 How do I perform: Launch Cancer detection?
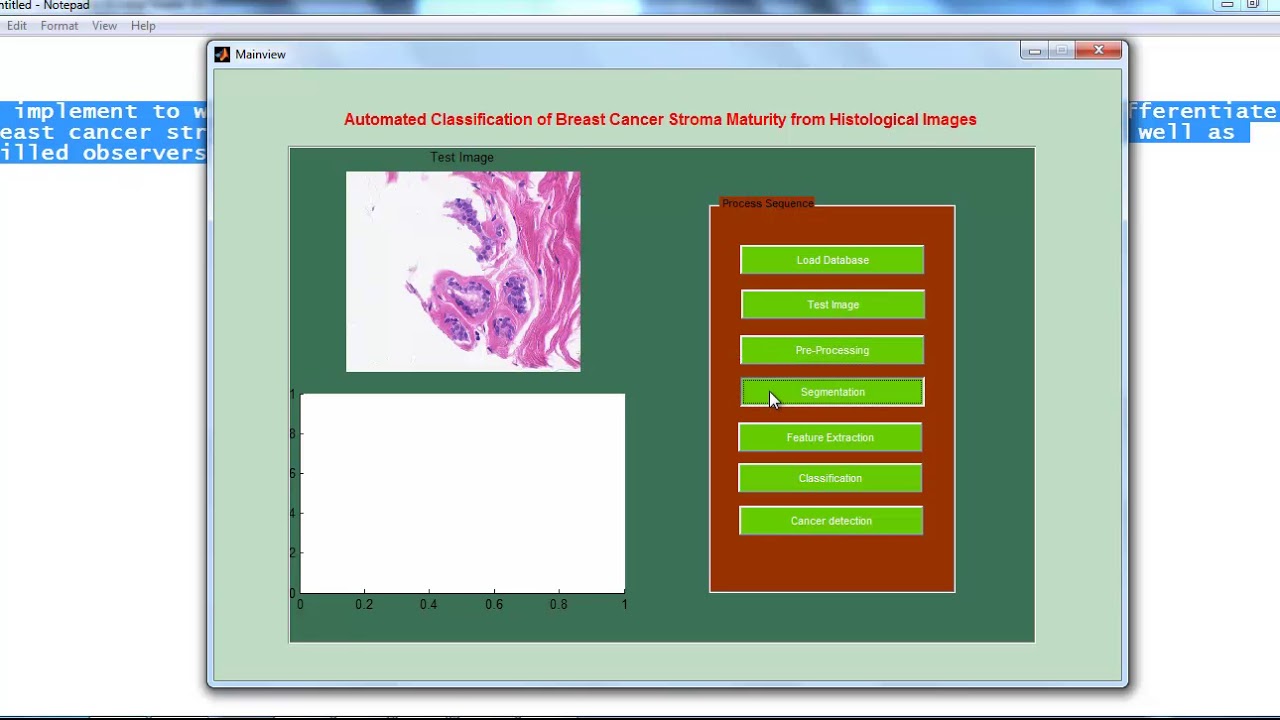click(831, 521)
